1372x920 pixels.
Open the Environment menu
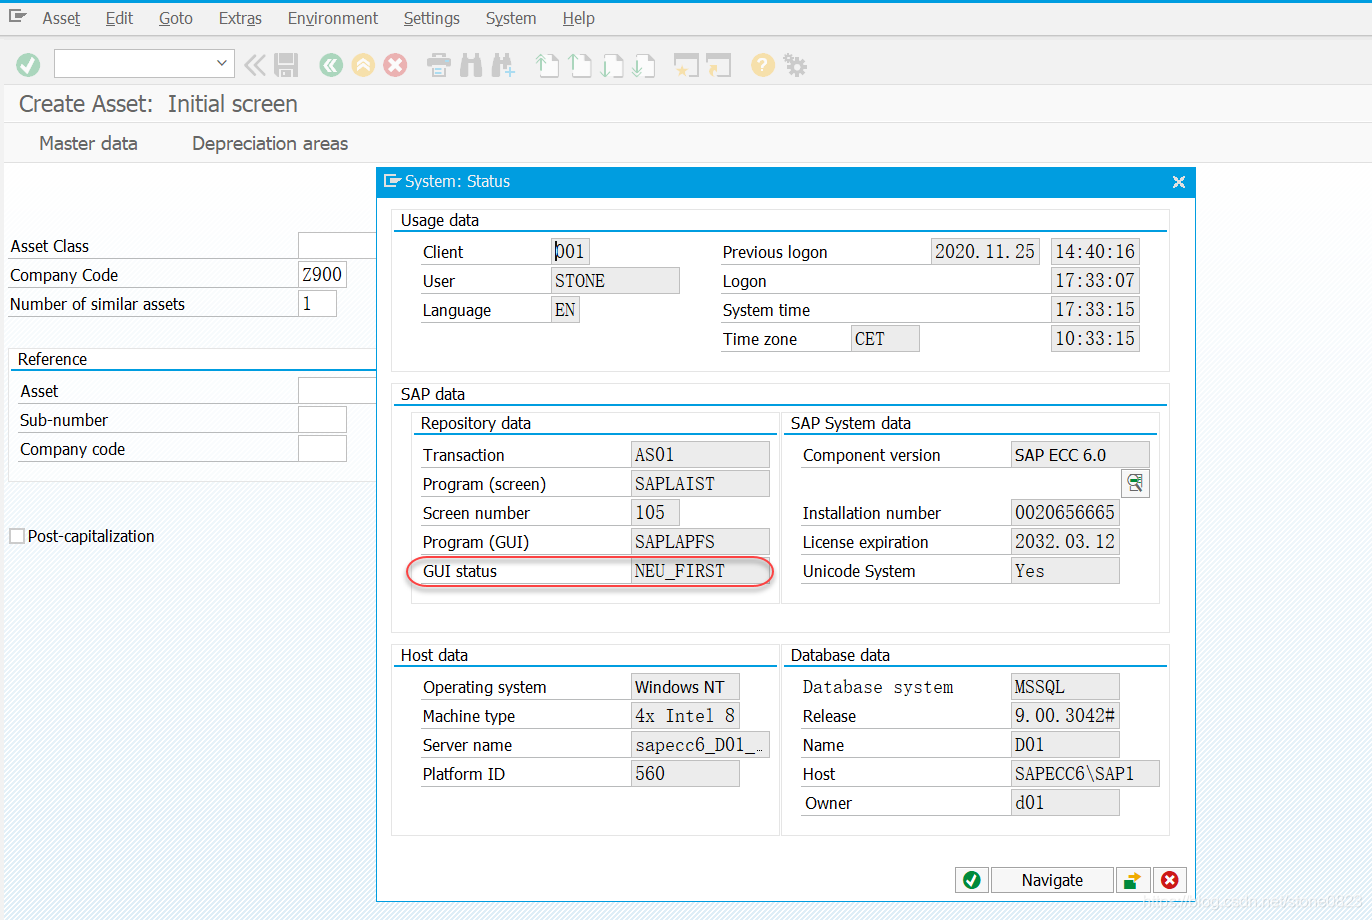pos(332,18)
